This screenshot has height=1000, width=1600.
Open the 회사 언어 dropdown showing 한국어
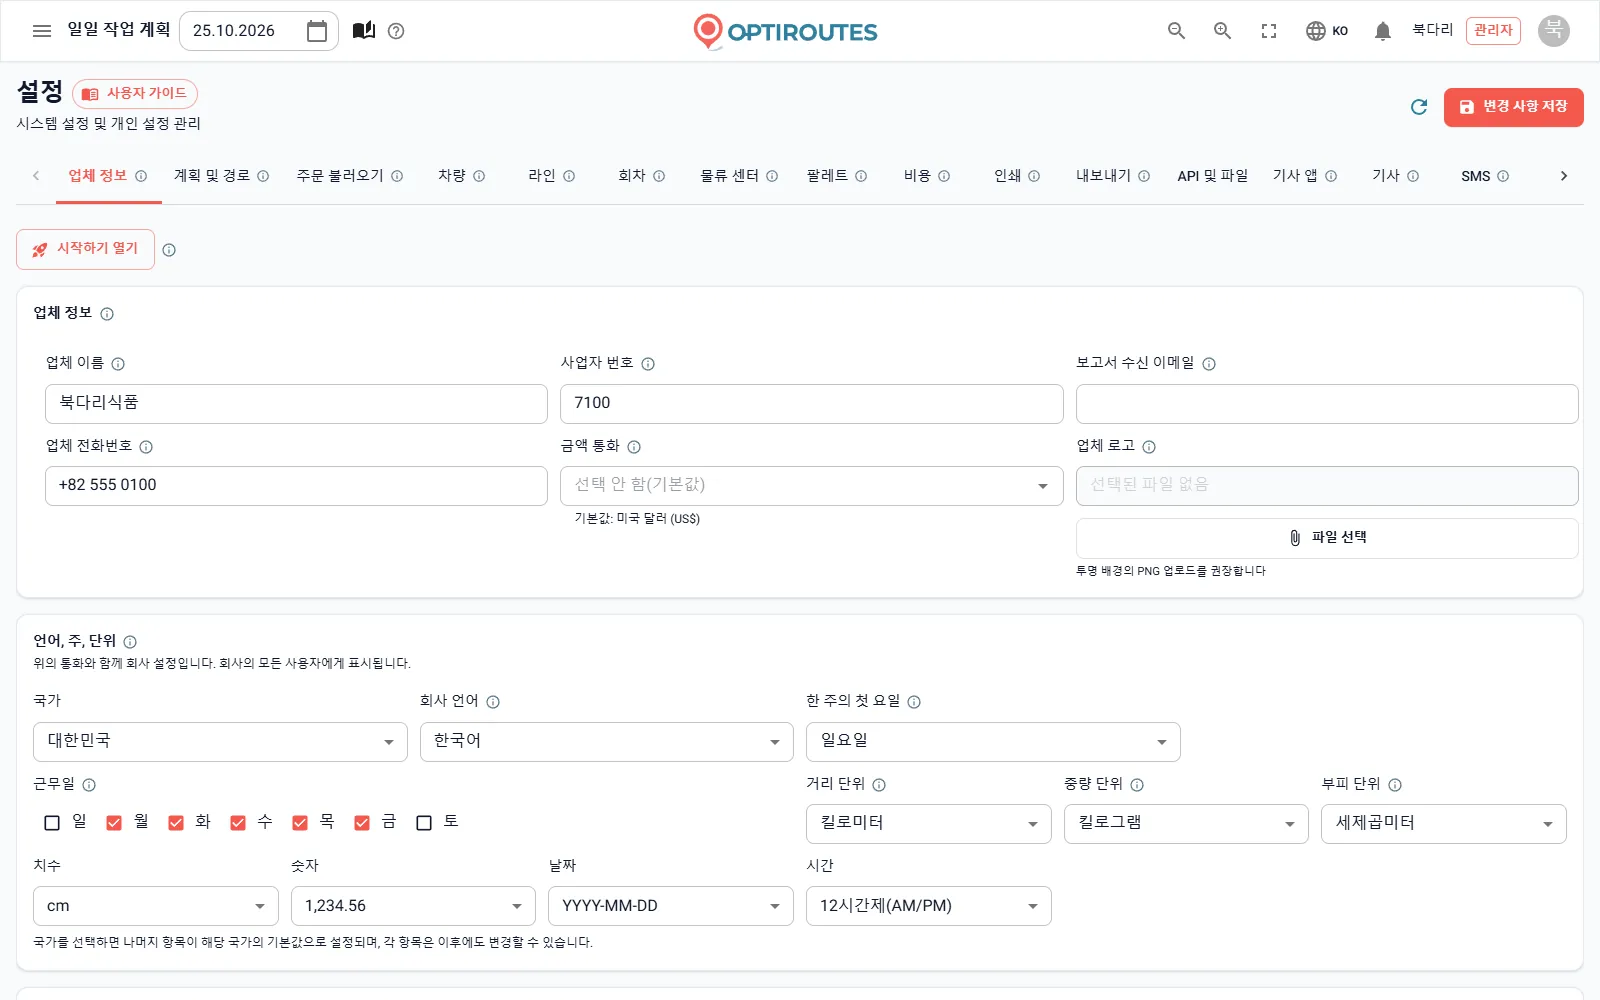(606, 742)
